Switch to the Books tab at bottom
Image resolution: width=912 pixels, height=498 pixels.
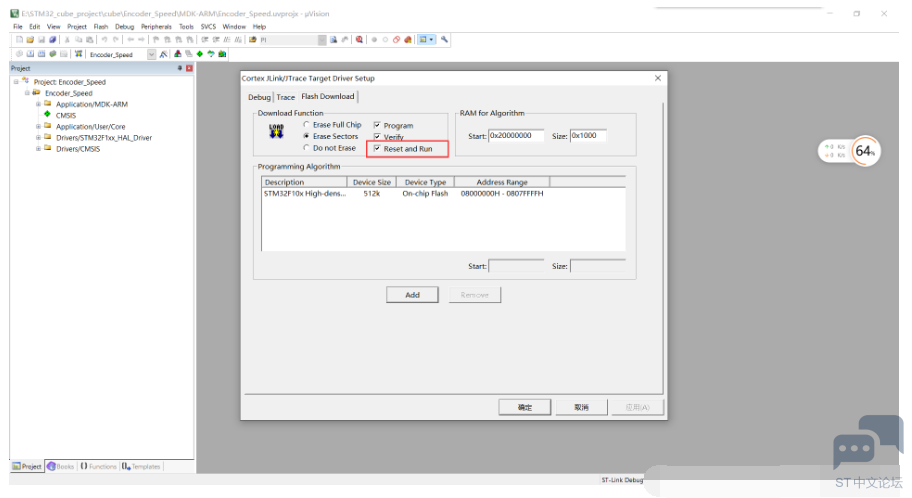click(x=61, y=467)
